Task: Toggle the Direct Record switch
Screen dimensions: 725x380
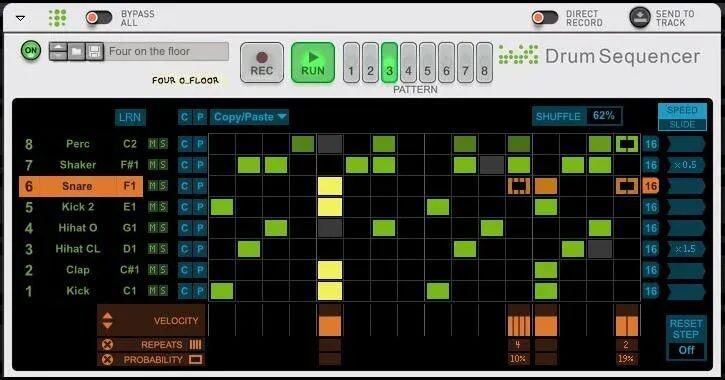Action: click(x=545, y=18)
